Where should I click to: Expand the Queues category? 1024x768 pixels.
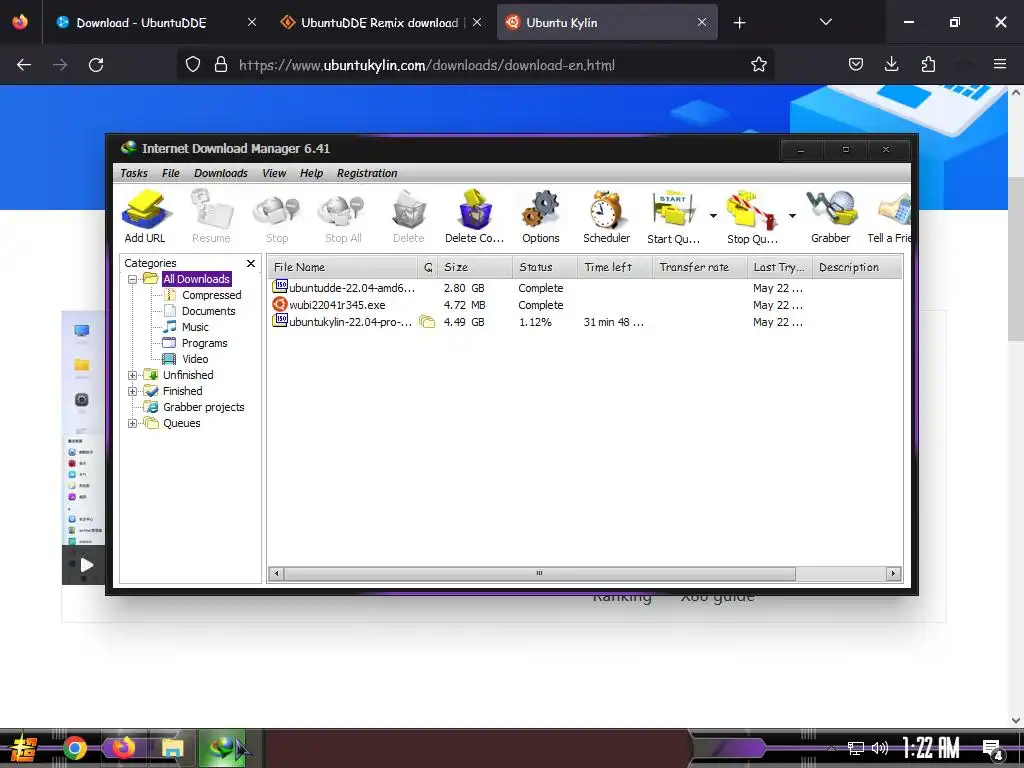(x=132, y=423)
